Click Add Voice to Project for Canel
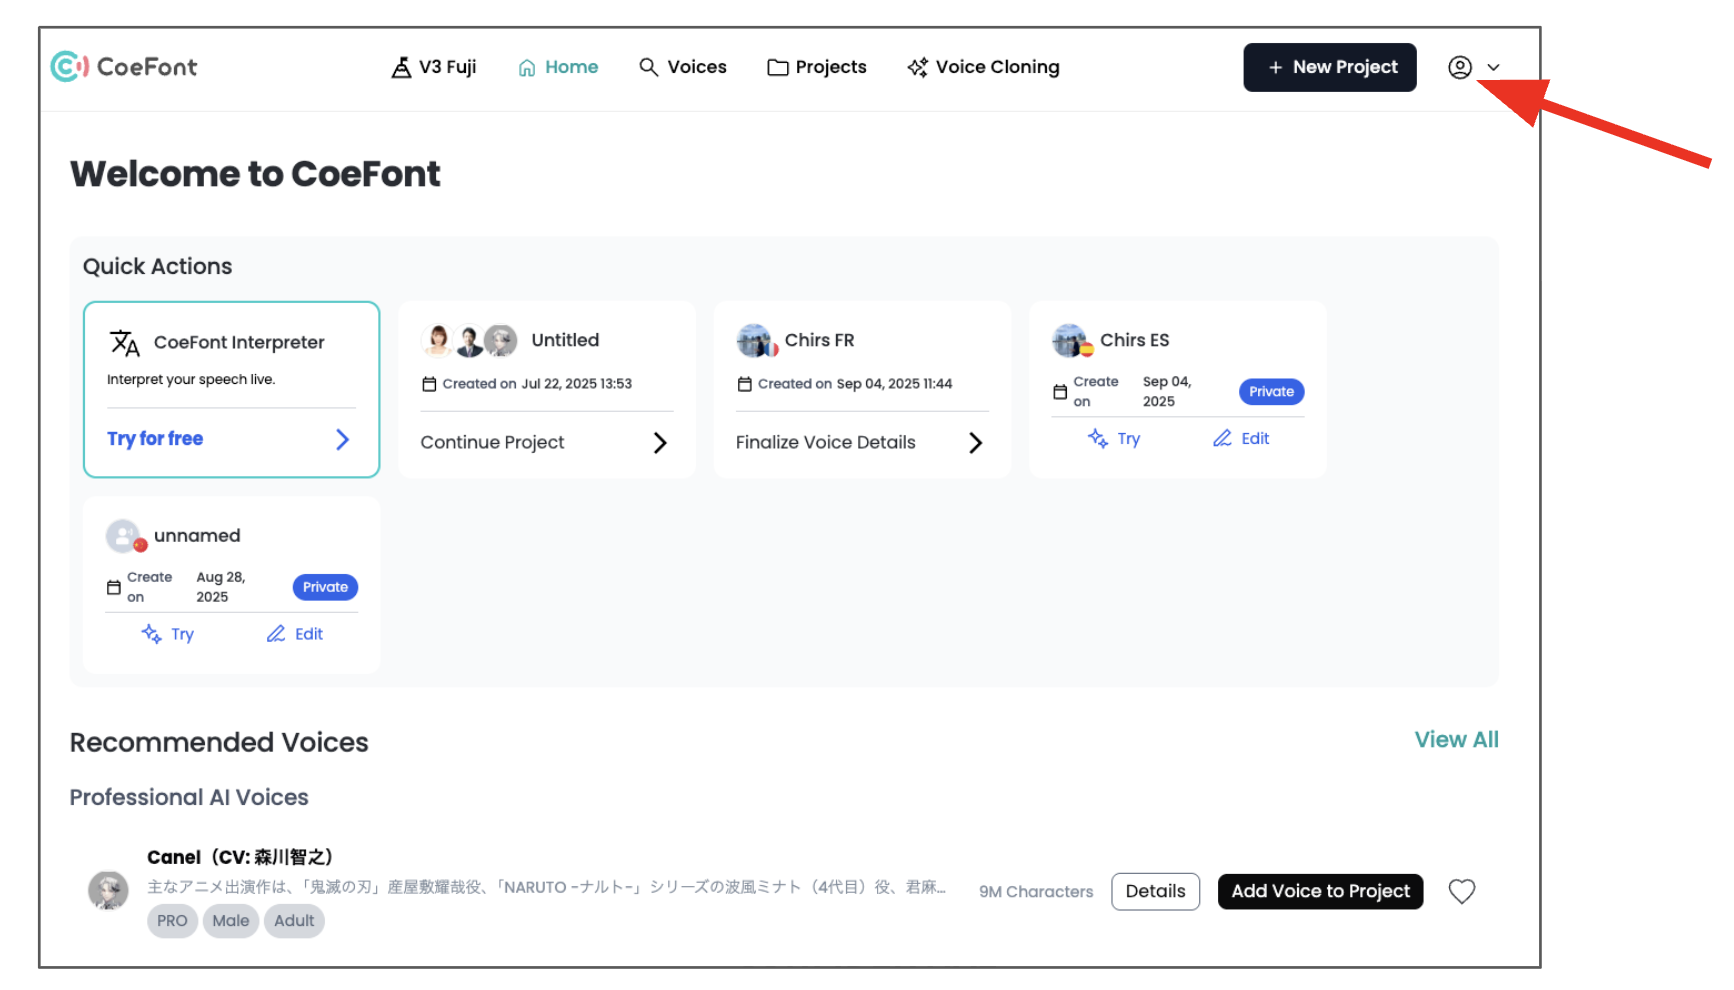The height and width of the screenshot is (990, 1734). point(1320,891)
